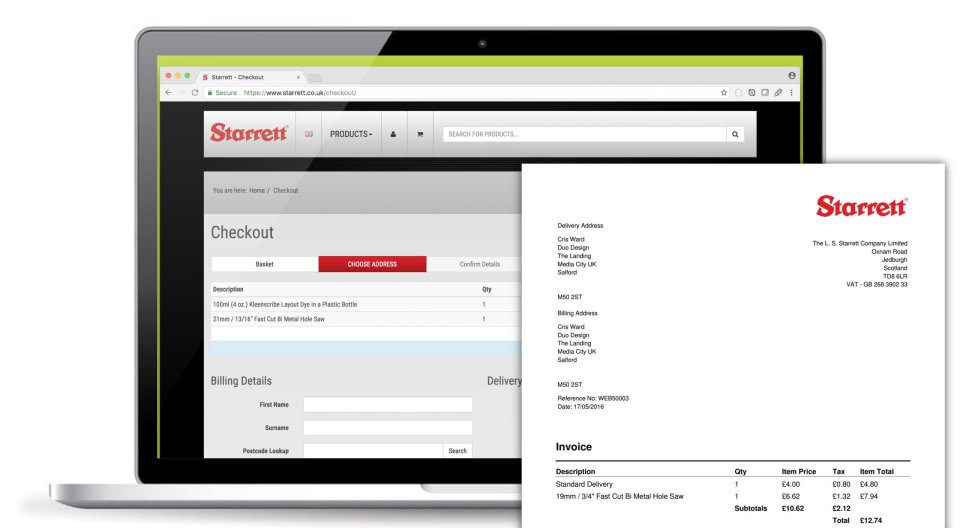This screenshot has height=528, width=960.
Task: Click the user account icon
Action: pos(392,134)
